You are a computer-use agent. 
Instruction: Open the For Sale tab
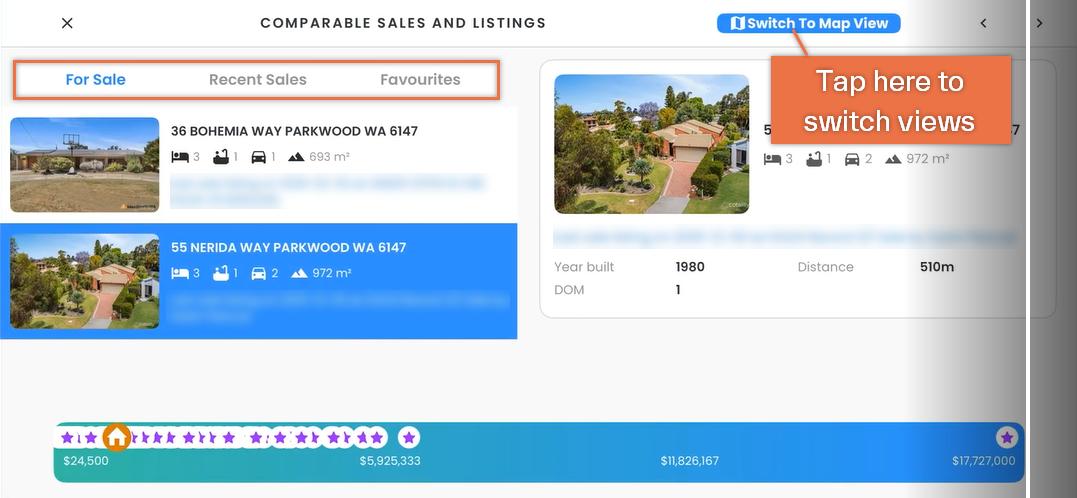point(95,80)
